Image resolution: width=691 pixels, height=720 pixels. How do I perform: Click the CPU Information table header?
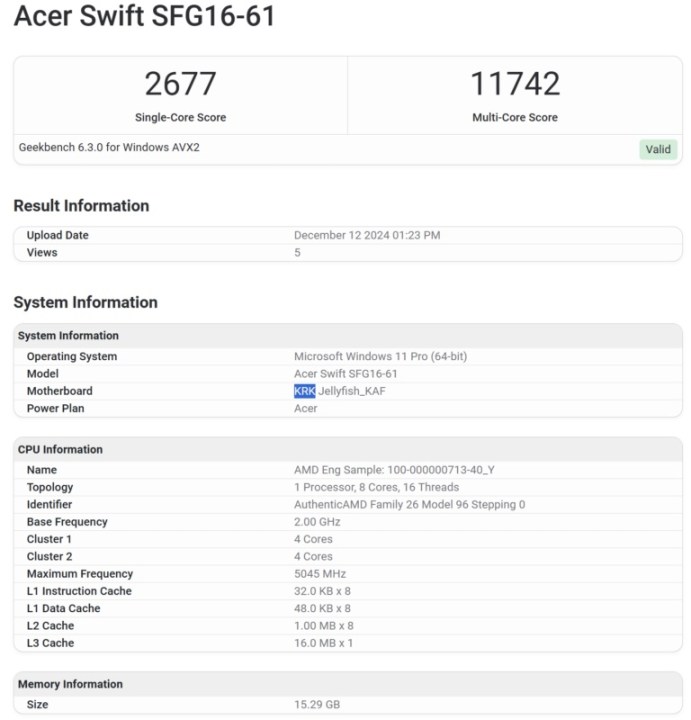60,450
